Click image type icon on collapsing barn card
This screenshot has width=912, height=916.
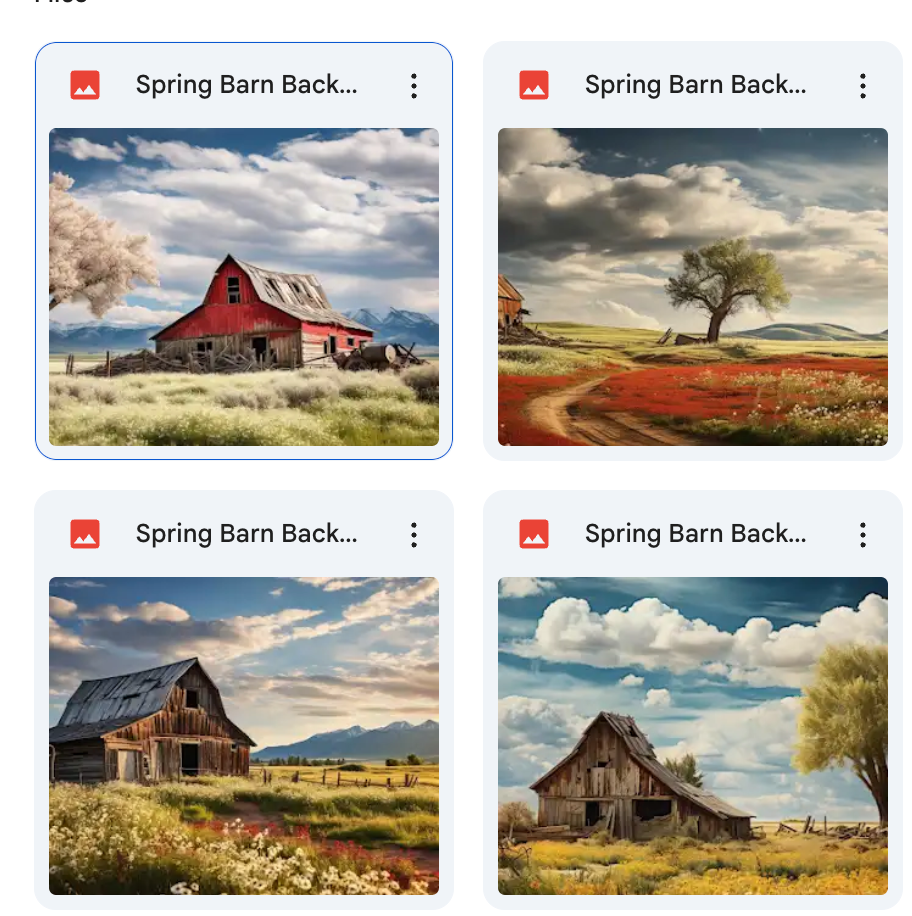click(534, 534)
